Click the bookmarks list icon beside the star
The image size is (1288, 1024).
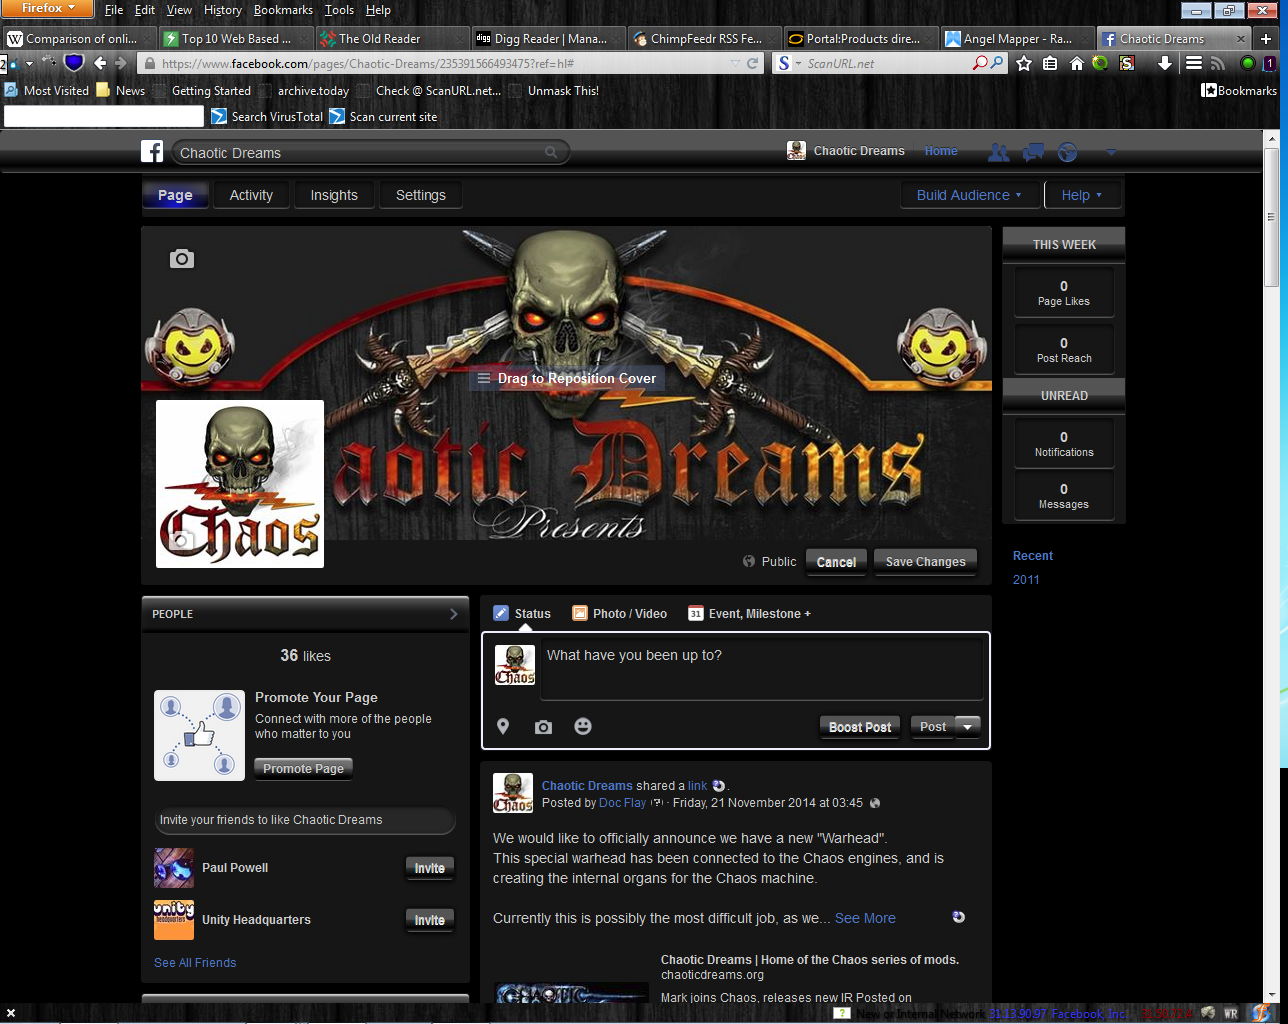click(x=1050, y=63)
